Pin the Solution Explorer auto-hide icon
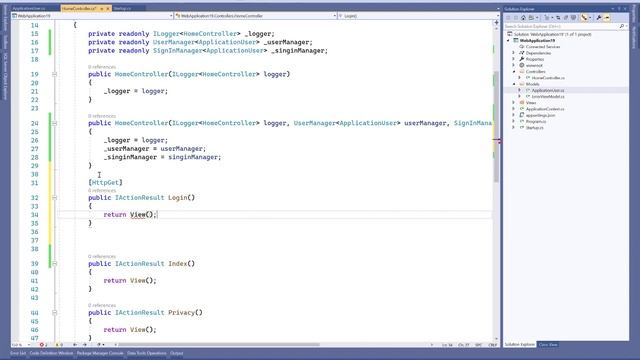640x360 pixels. [619, 9]
